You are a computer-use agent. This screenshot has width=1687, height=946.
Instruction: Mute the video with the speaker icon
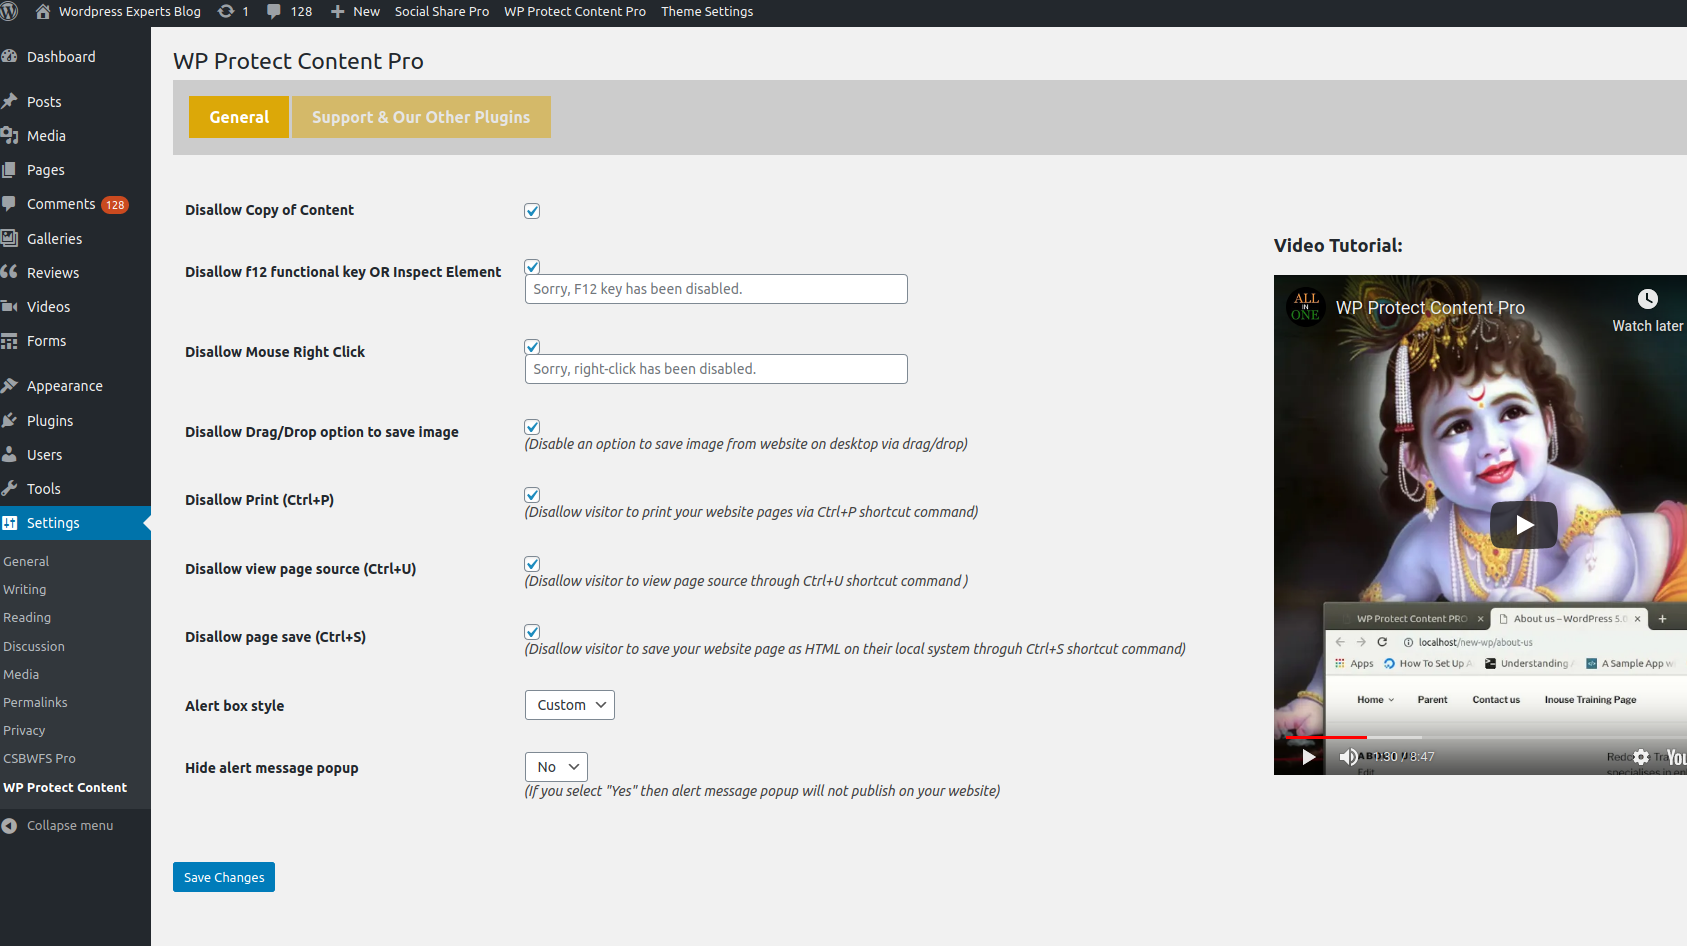1348,757
